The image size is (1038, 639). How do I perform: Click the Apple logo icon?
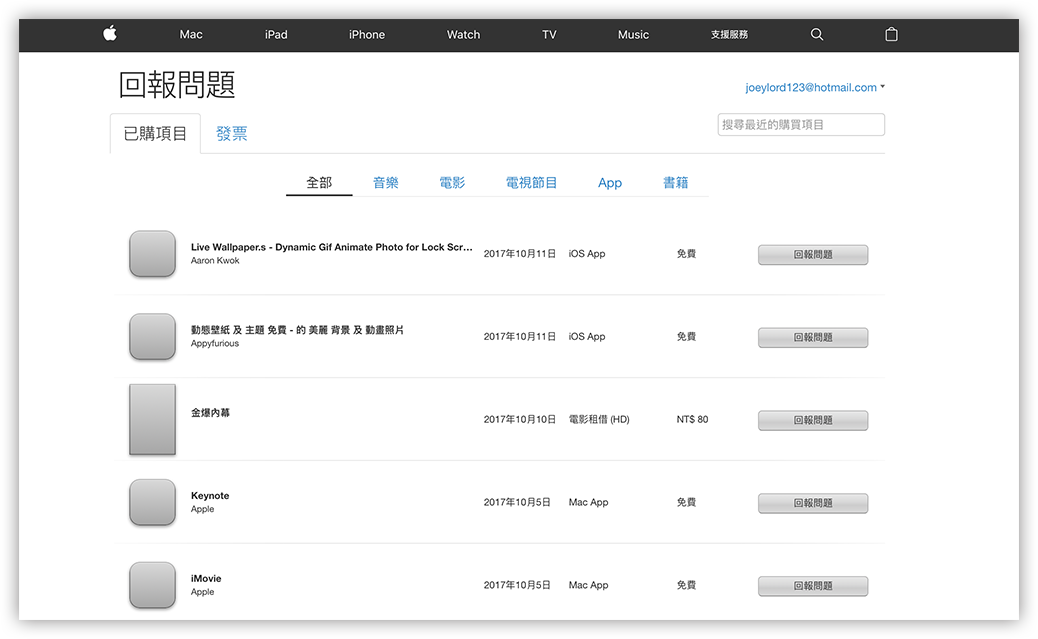click(110, 33)
